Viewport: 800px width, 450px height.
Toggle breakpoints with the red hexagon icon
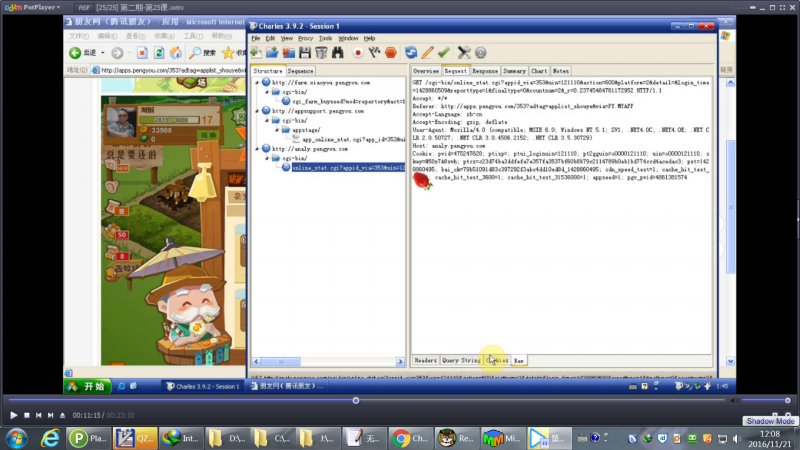391,53
